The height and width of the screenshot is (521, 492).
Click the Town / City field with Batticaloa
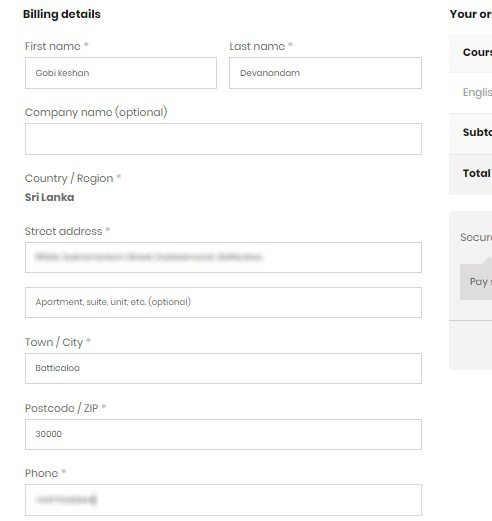click(223, 368)
